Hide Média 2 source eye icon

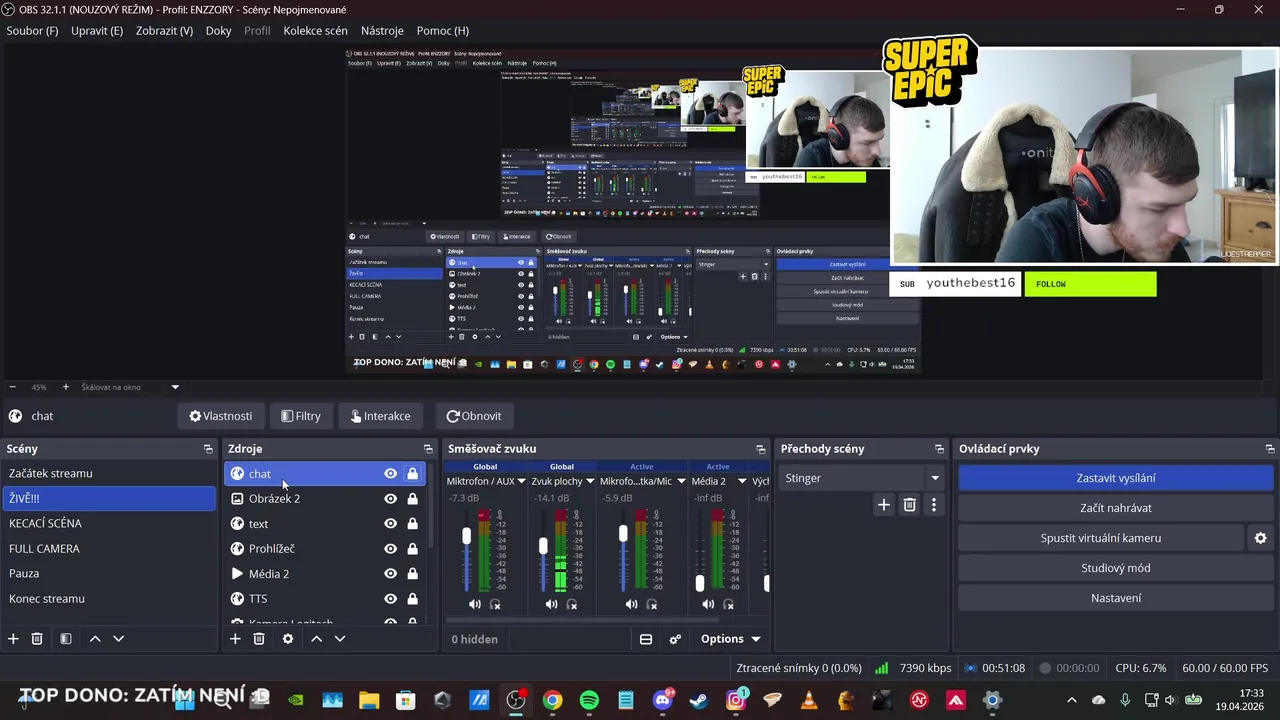pos(390,574)
